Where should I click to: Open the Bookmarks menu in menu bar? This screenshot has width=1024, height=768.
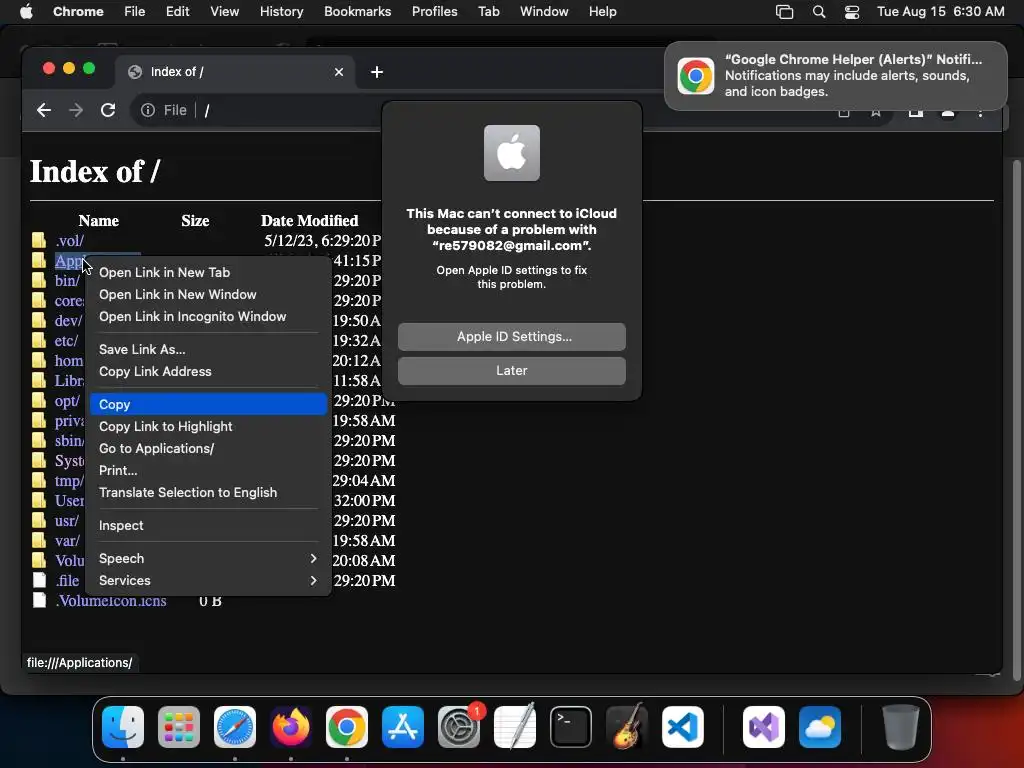358,12
